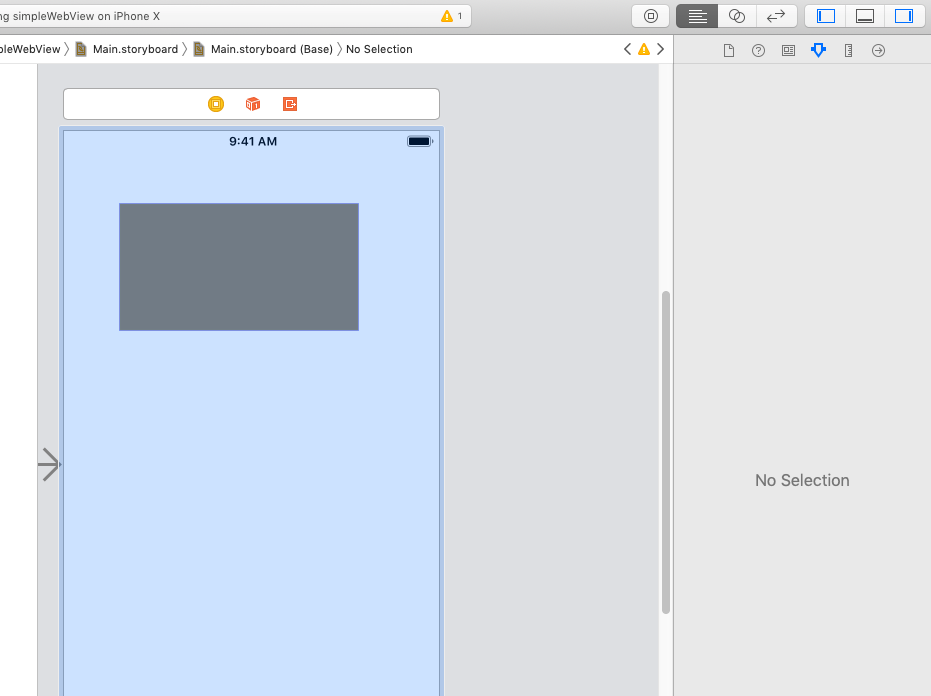Open Main.storyboard breadcrumb path menu

pos(135,49)
